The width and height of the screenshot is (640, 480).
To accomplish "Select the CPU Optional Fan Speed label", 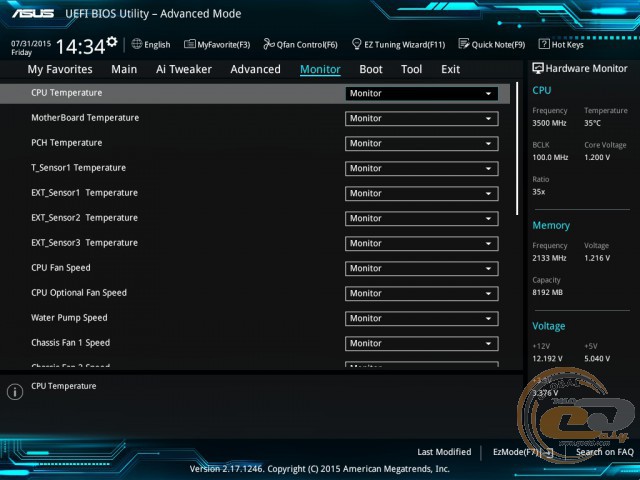I will [79, 293].
